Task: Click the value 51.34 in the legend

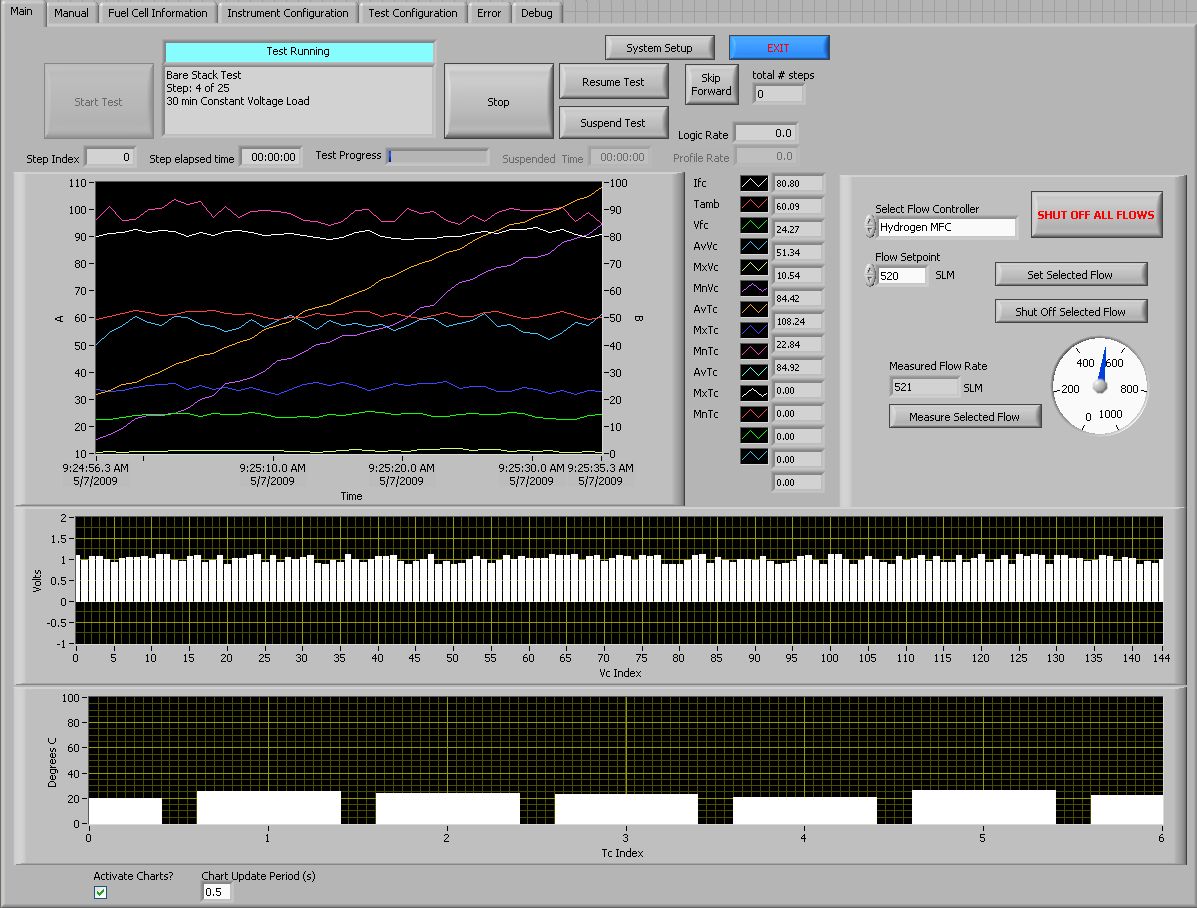Action: coord(799,252)
